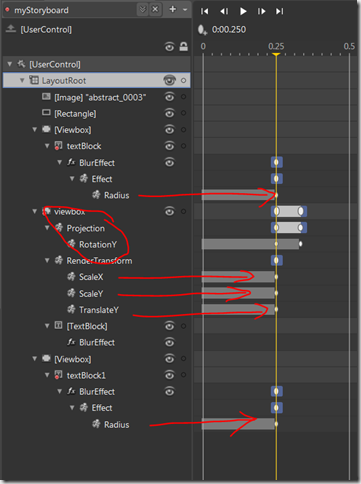361x484 pixels.
Task: Hide the lowercase viewbox layer
Action: point(170,211)
